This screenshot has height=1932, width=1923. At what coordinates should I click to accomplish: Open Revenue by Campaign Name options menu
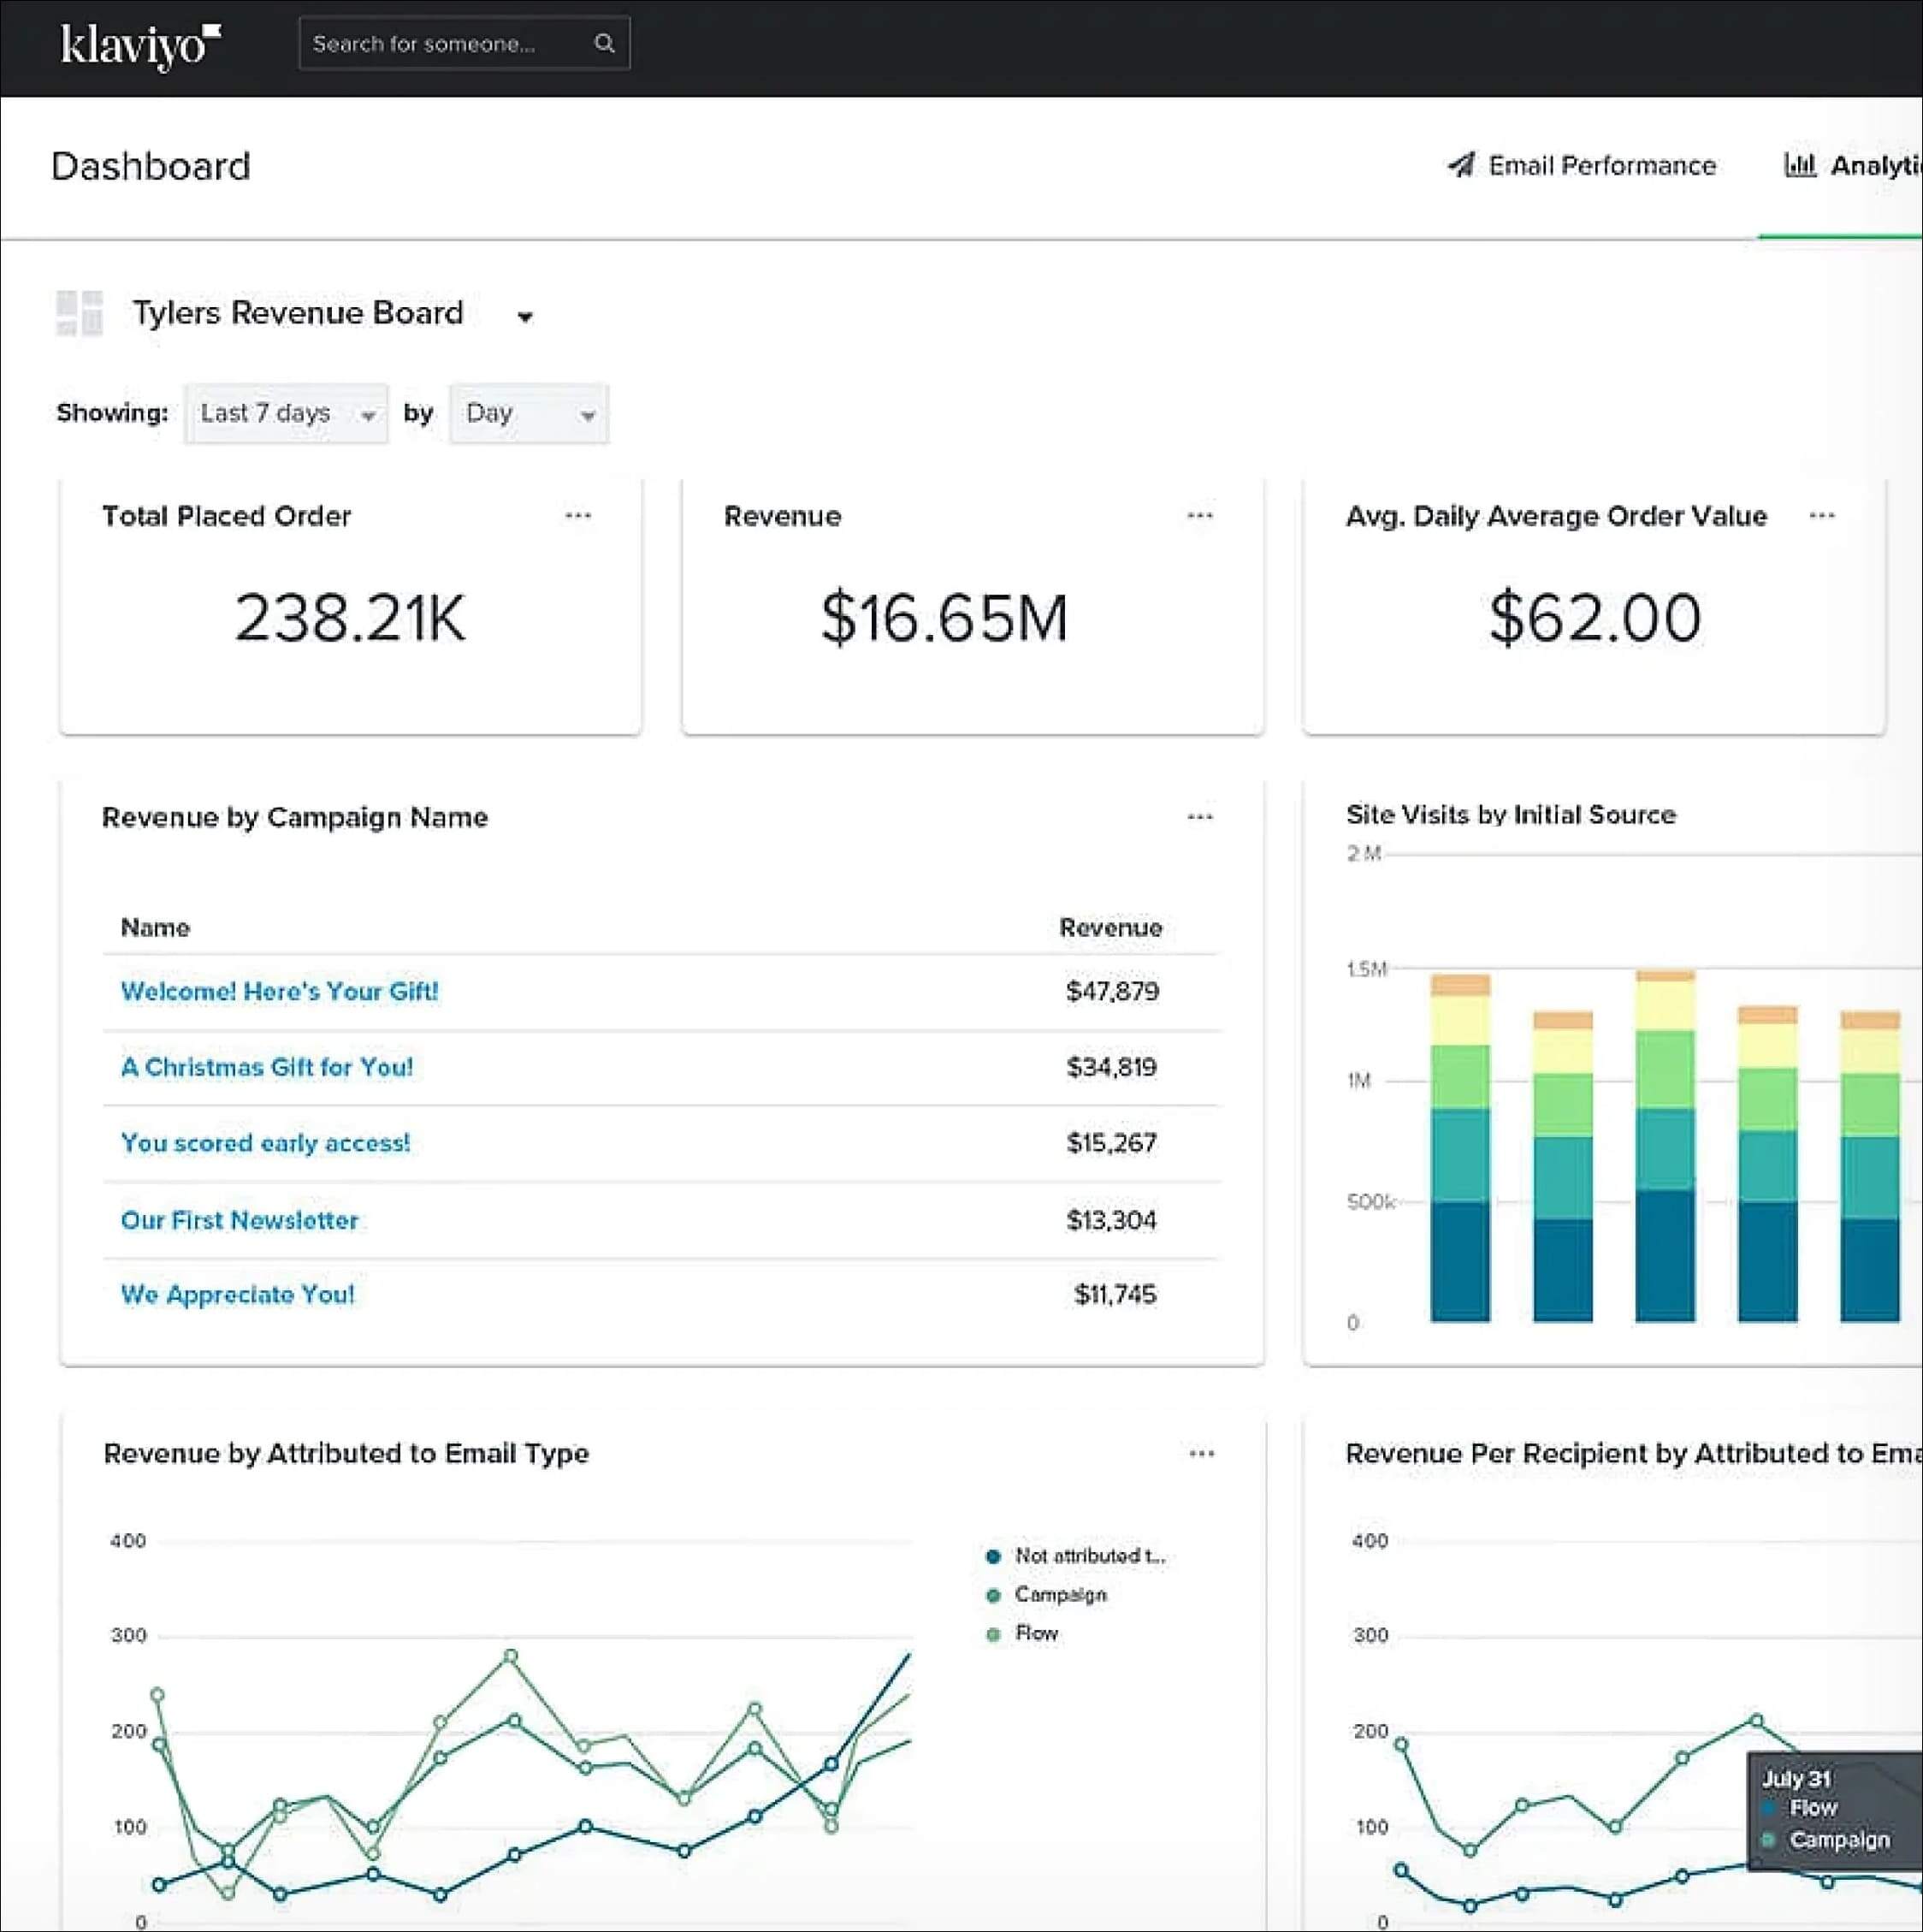tap(1199, 817)
